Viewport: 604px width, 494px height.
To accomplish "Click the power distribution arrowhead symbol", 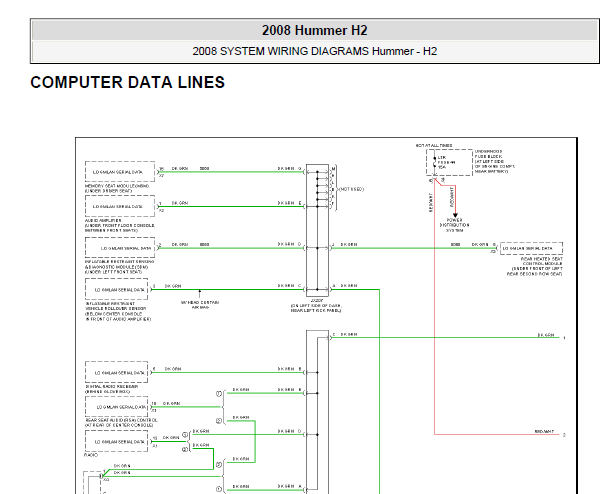I will pos(455,215).
